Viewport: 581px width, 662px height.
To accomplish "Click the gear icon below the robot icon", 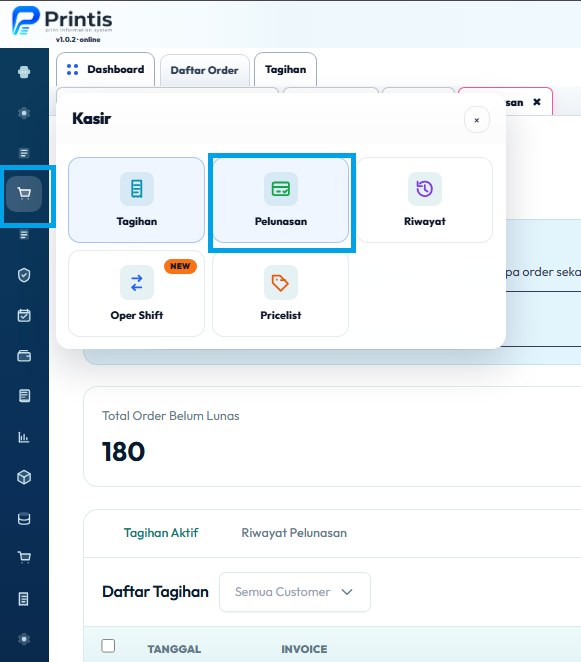I will coord(24,113).
